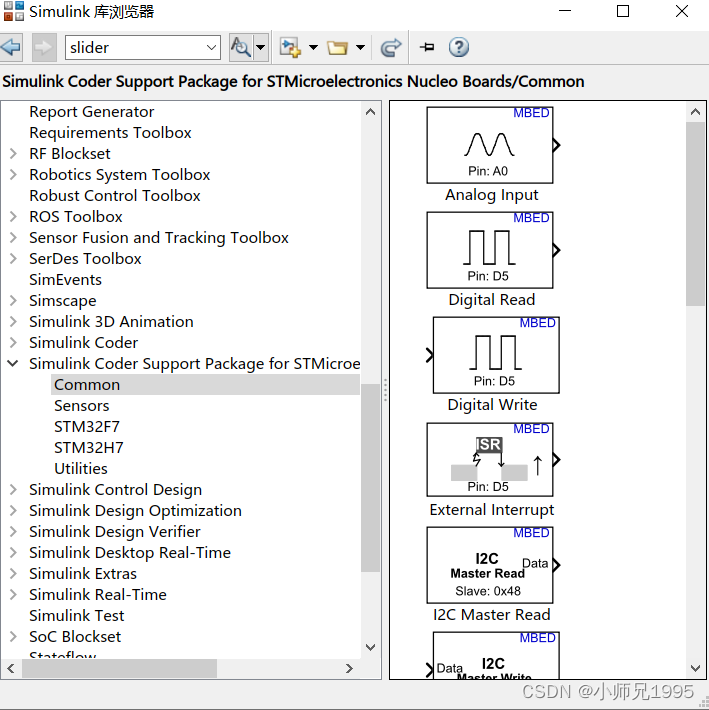Screen dimensions: 709x710
Task: Select the Sensors sublibrary
Action: click(81, 406)
